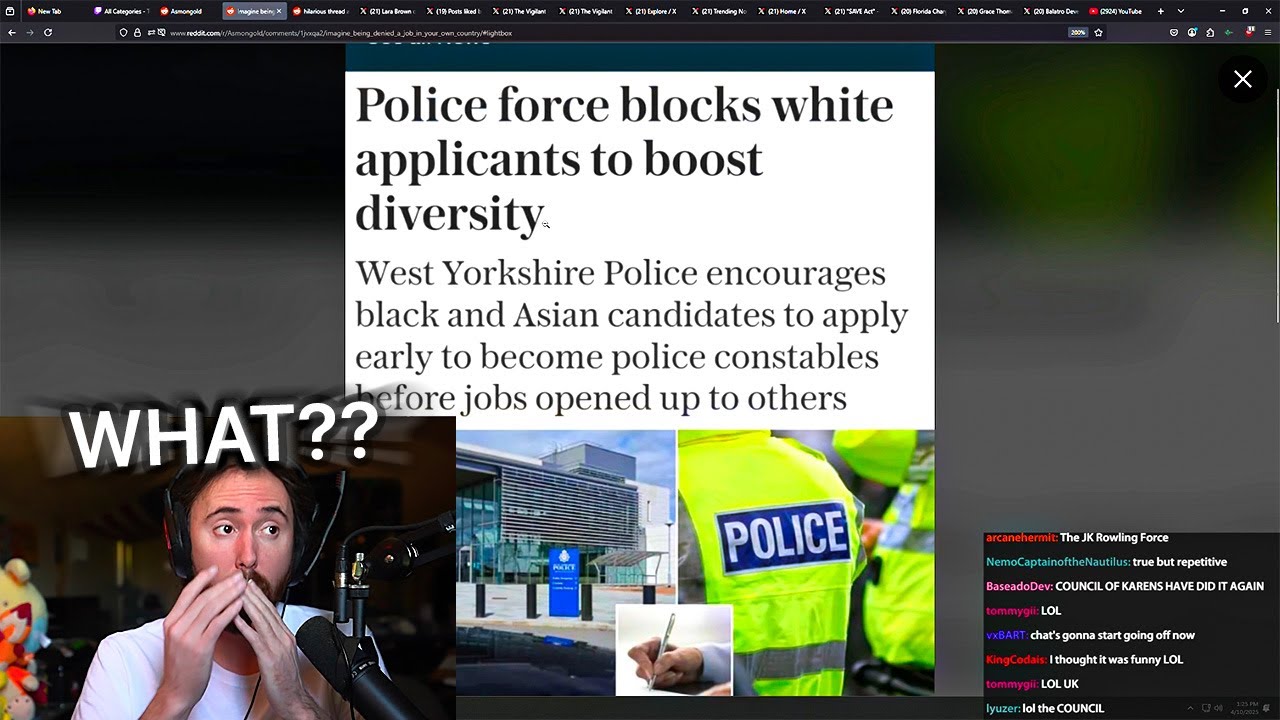Bookmark the page with the star icon
Viewport: 1280px width, 720px height.
click(1099, 32)
